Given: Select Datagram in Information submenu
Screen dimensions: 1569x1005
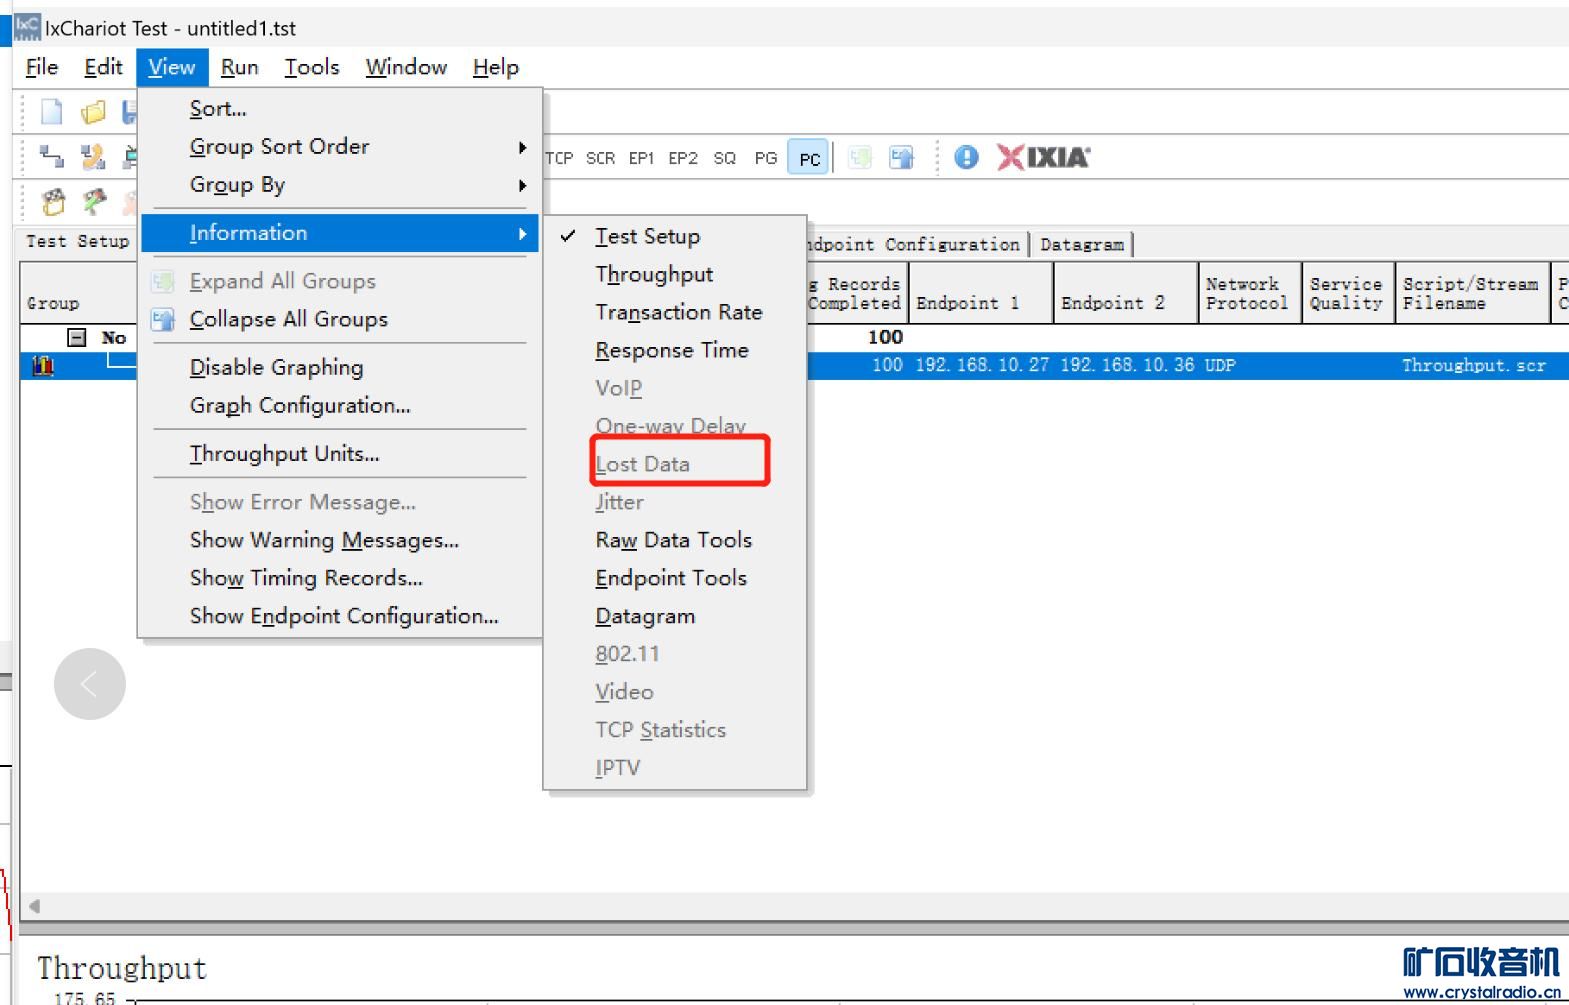Looking at the screenshot, I should click(x=675, y=617).
